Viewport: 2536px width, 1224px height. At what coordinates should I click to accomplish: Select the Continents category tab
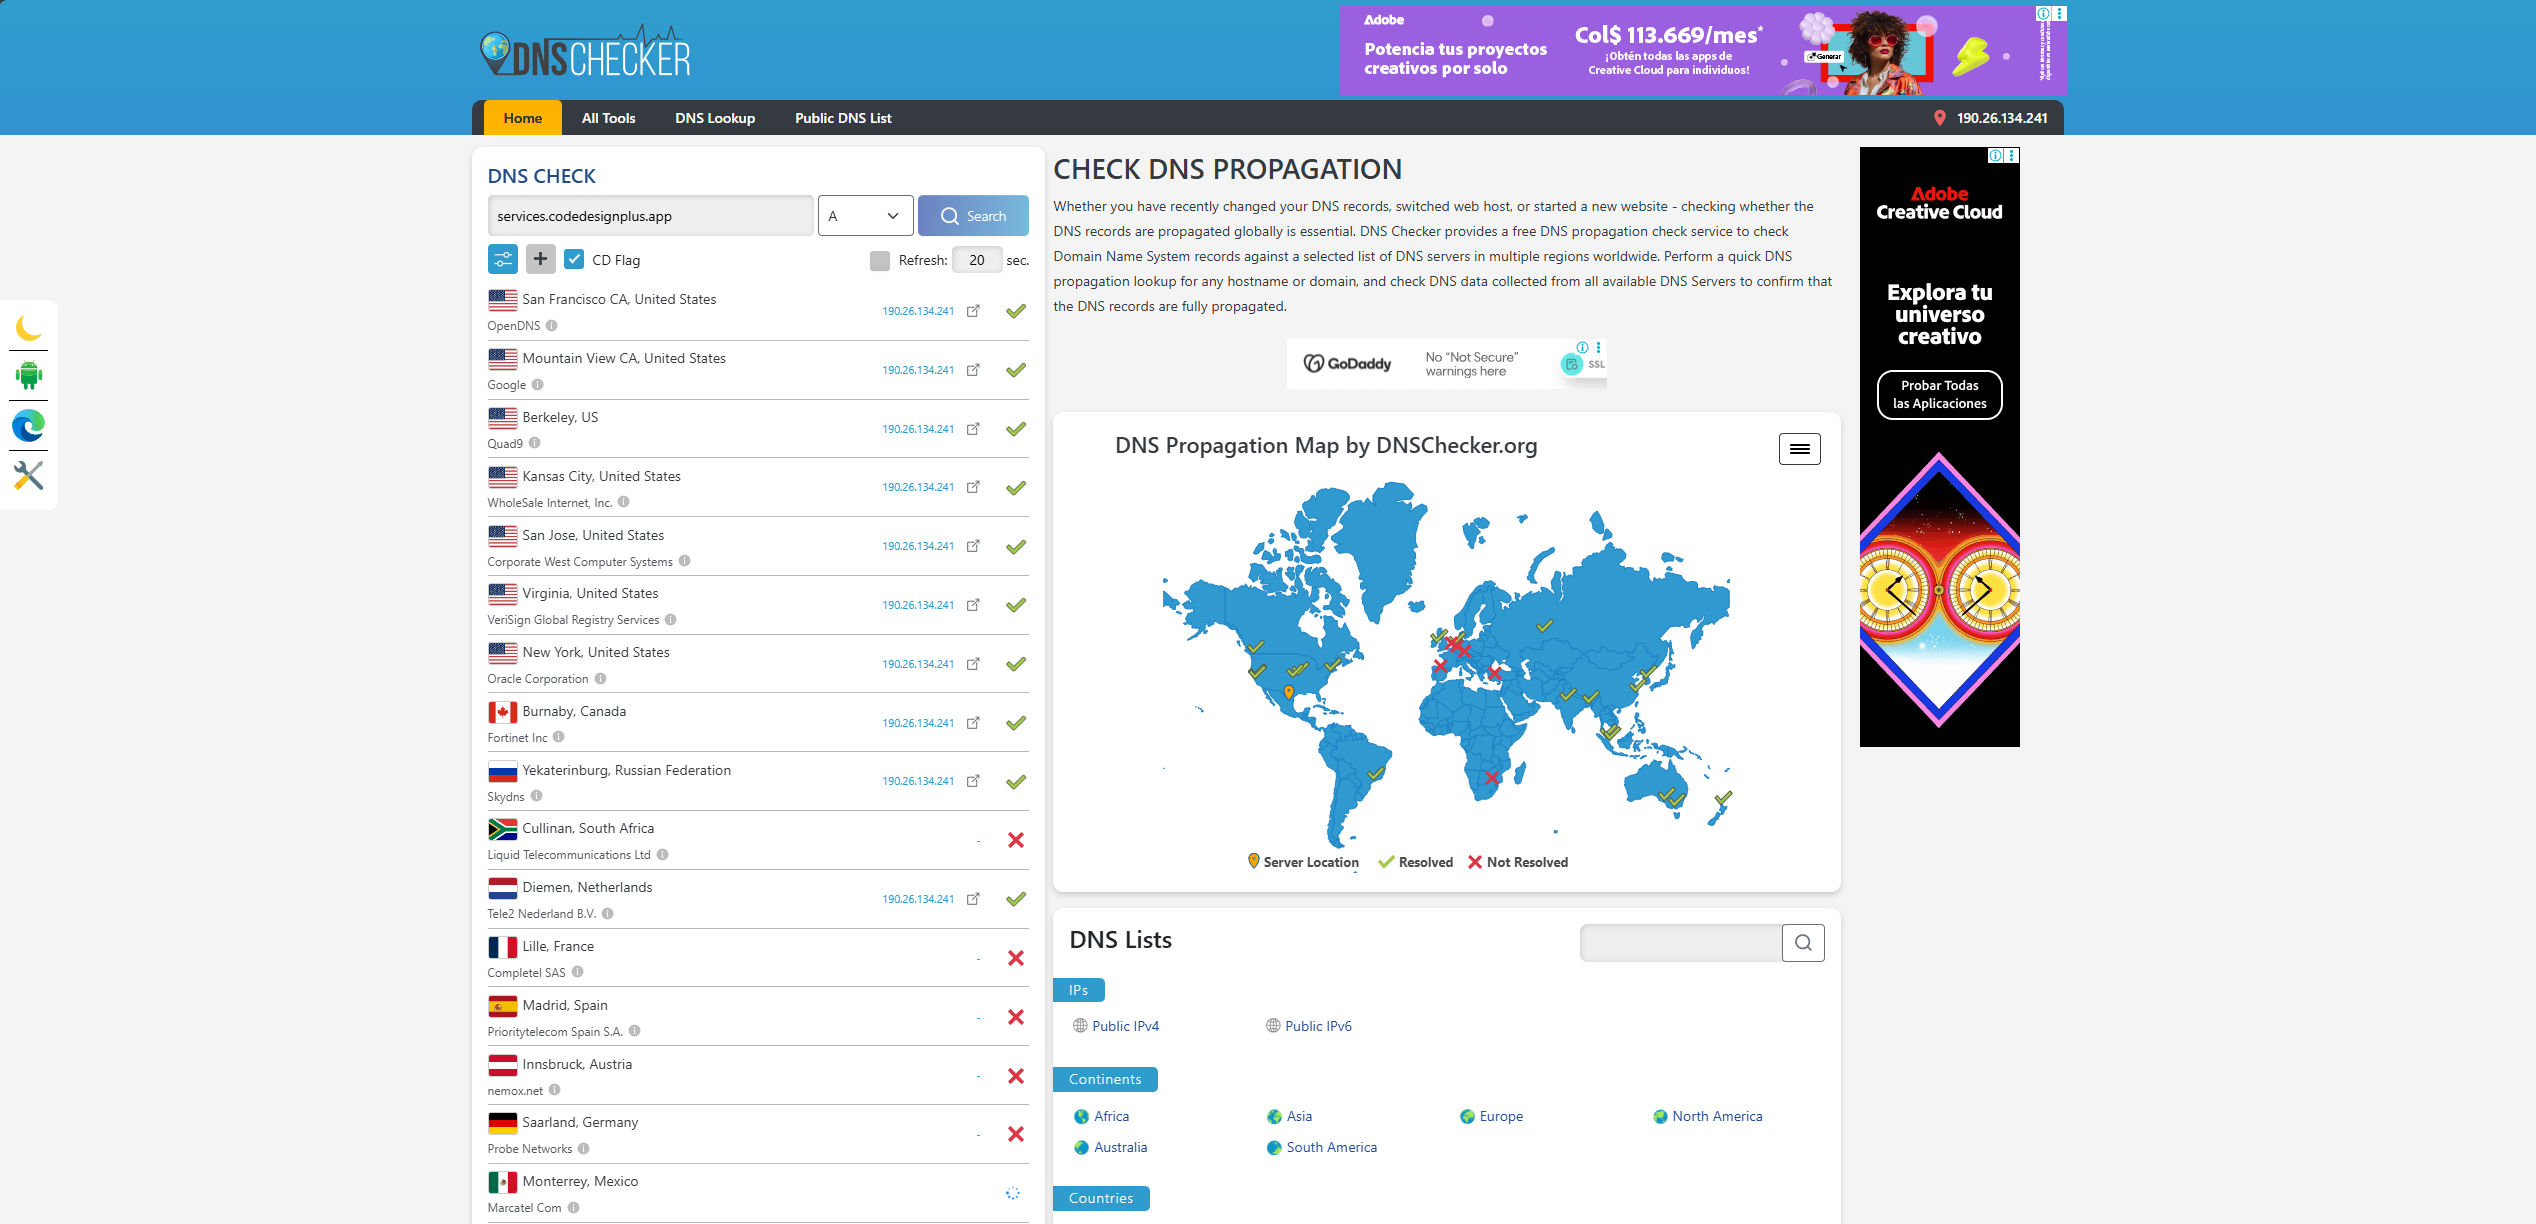[1105, 1079]
